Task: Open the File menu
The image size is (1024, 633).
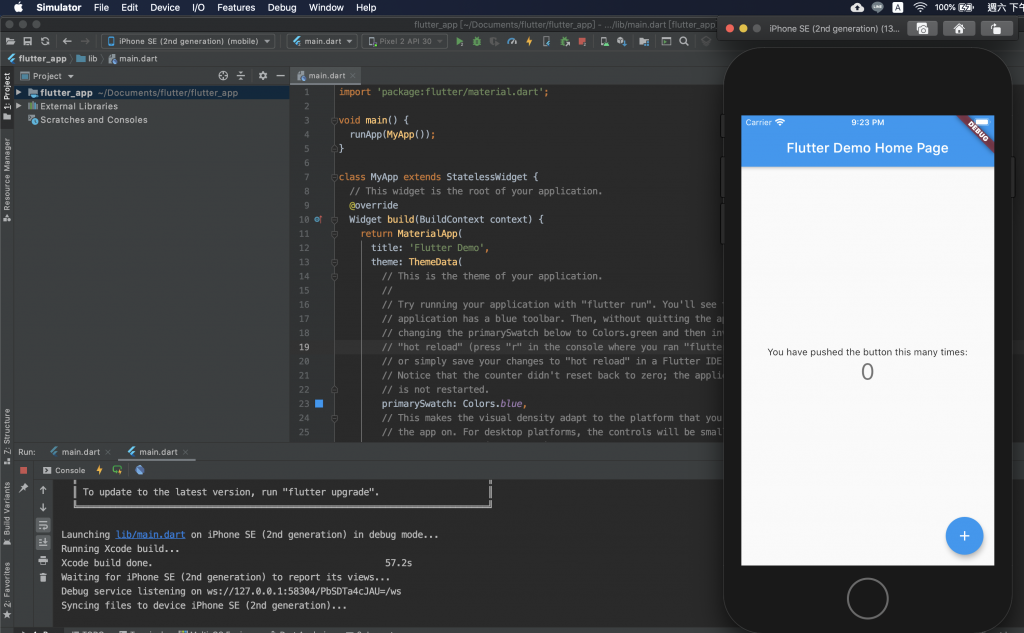Action: click(x=101, y=8)
